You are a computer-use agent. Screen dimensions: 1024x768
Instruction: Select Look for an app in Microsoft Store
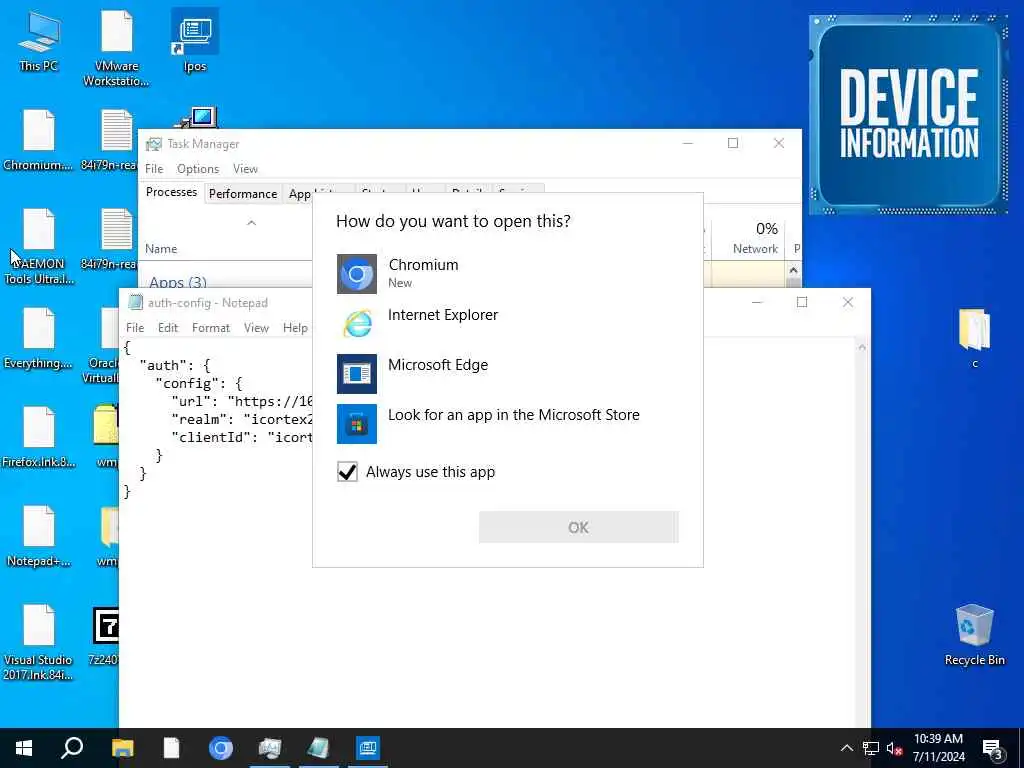(x=507, y=424)
